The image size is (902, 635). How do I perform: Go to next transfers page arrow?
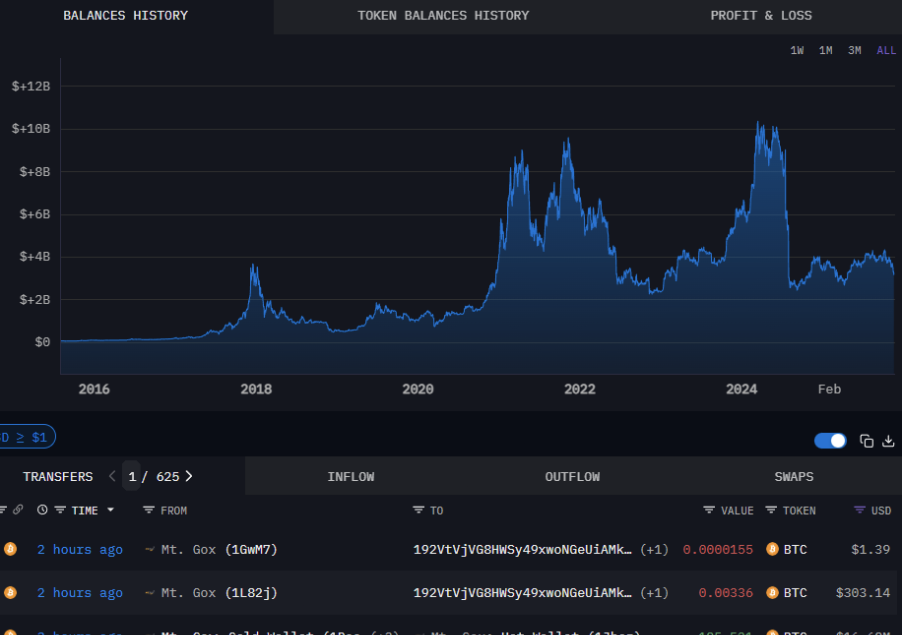[189, 476]
